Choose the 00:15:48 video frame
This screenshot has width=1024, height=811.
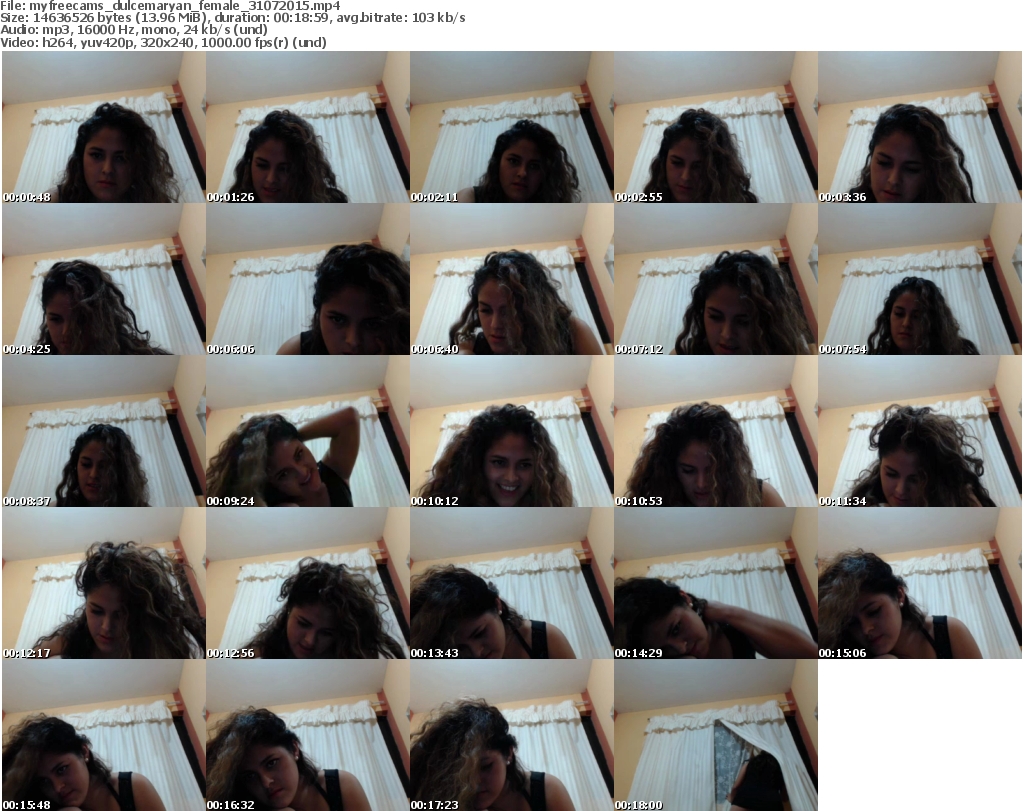pyautogui.click(x=104, y=735)
